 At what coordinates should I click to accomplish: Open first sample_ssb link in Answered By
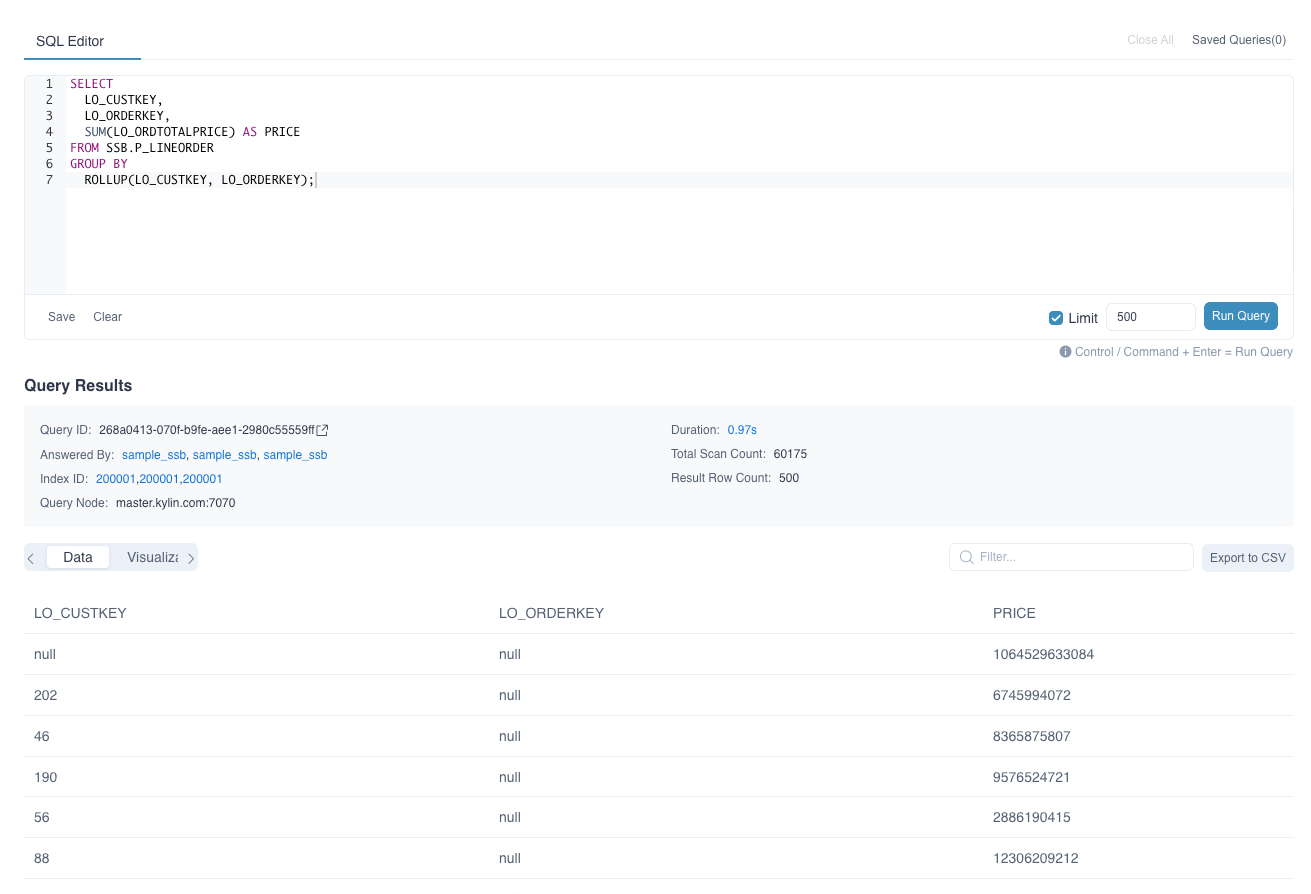point(154,455)
